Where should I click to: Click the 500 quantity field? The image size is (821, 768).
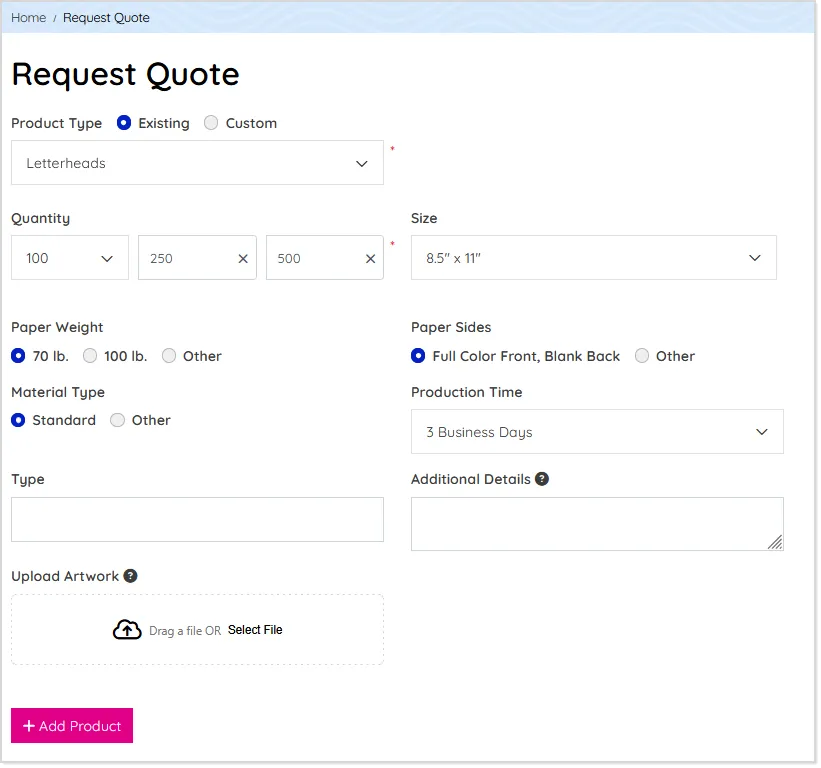[325, 258]
